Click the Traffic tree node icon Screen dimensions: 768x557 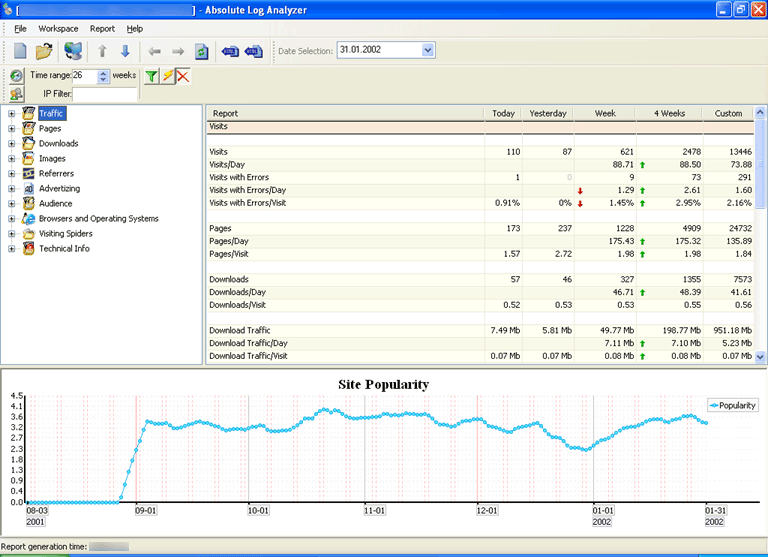pos(29,113)
